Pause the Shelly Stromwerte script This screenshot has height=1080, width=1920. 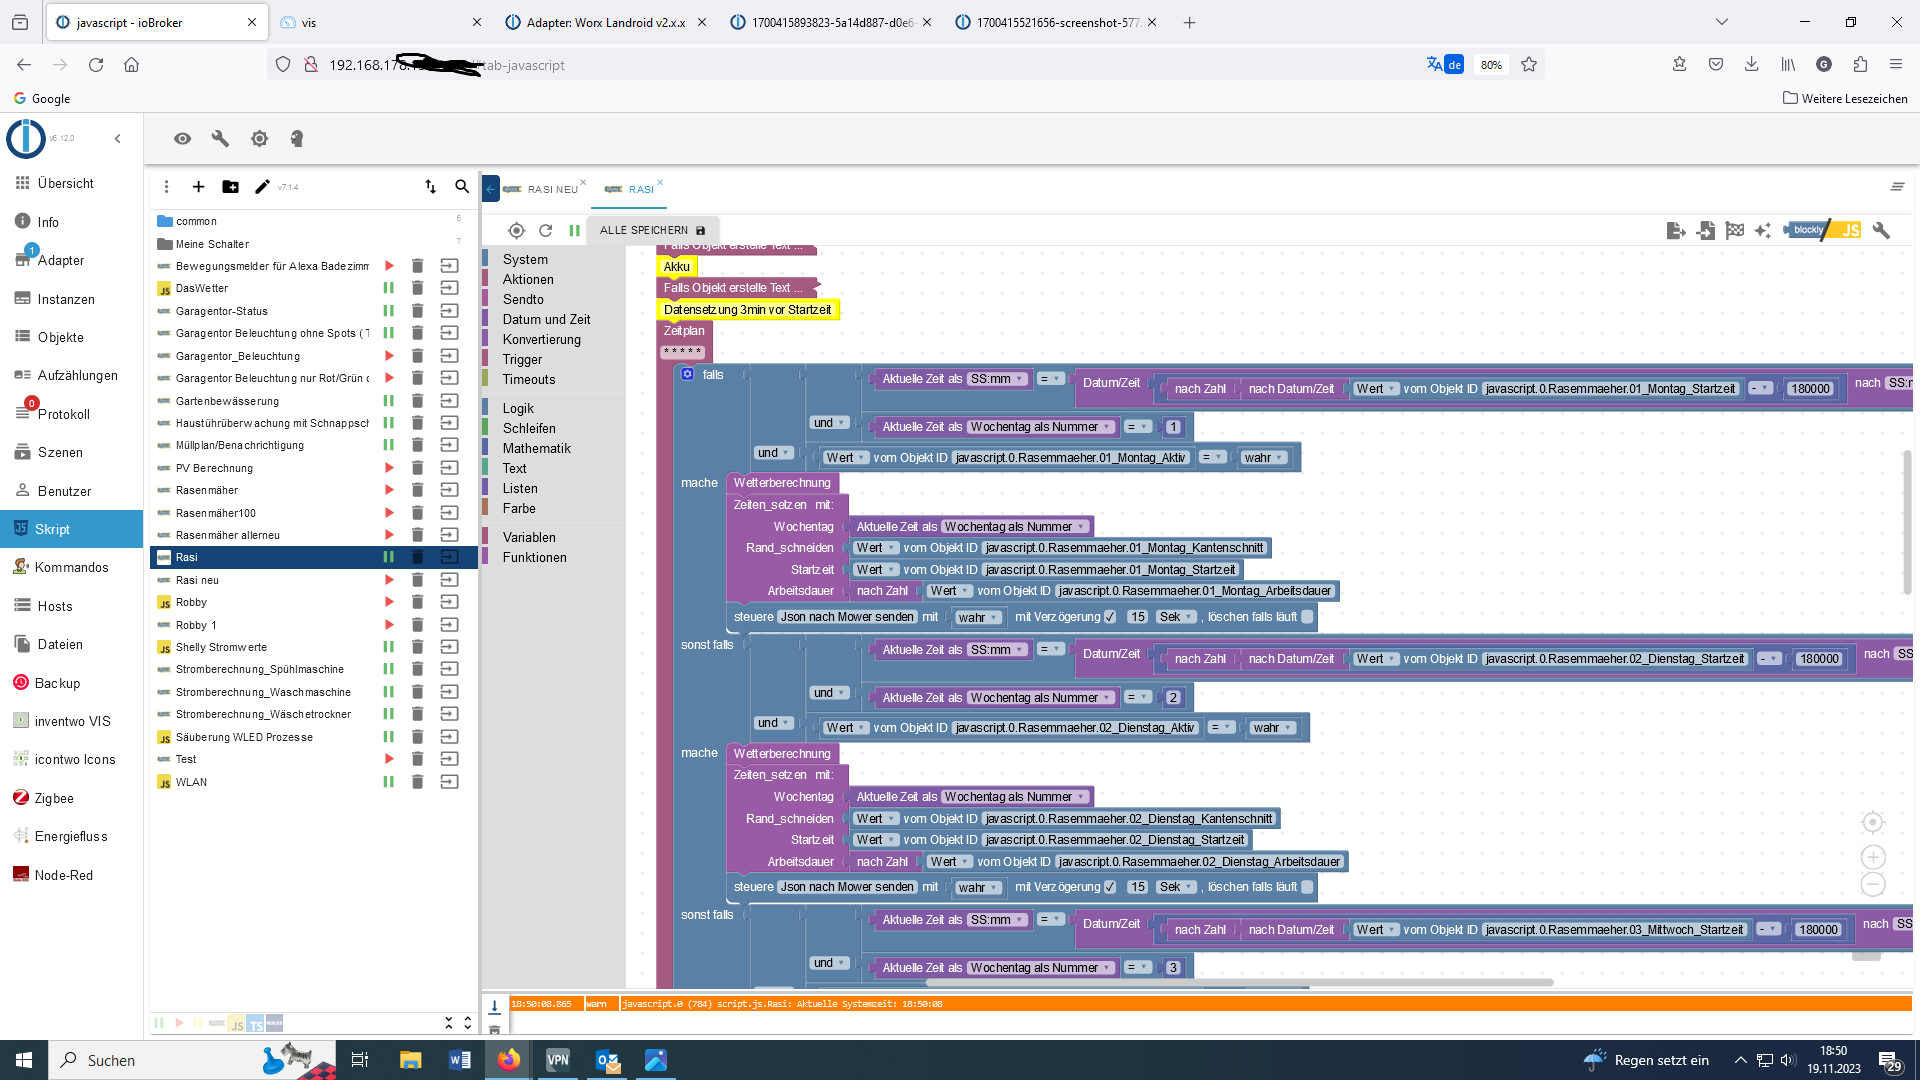coord(389,647)
